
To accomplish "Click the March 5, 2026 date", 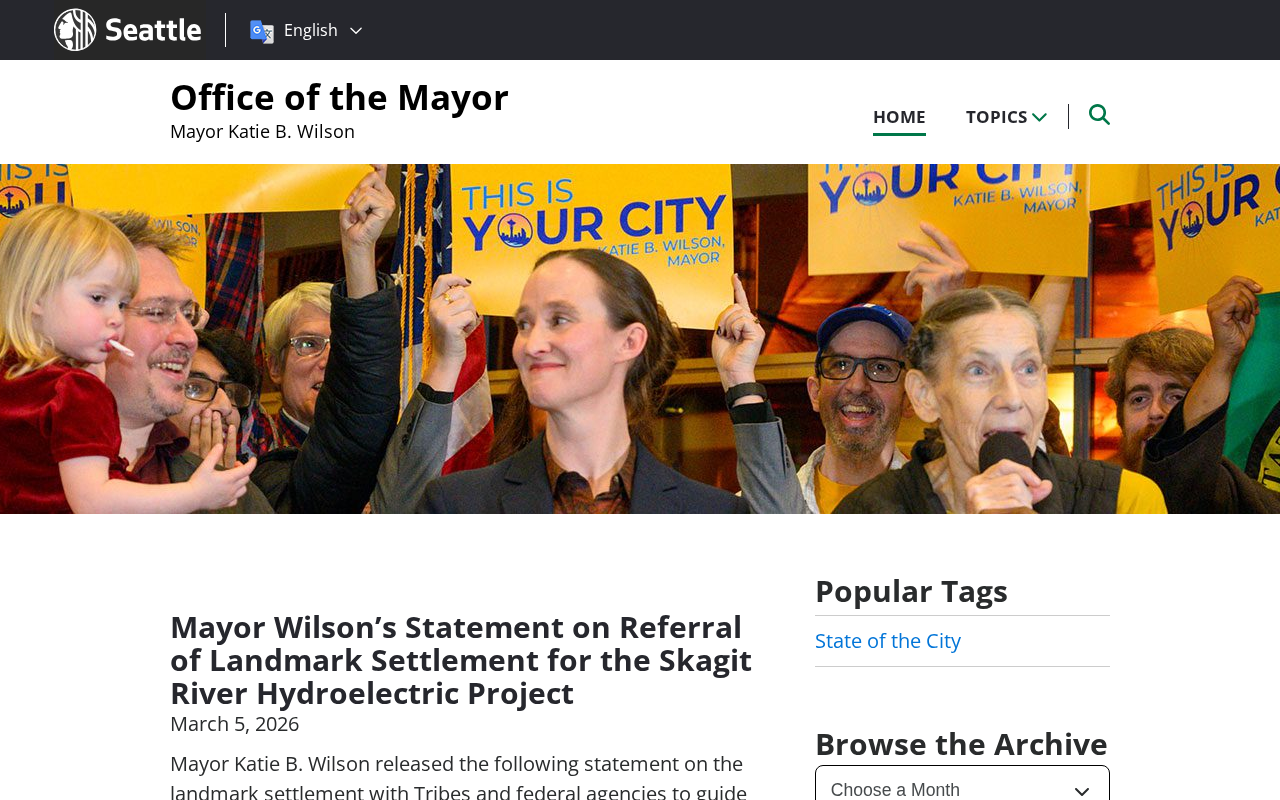I will click(x=234, y=724).
